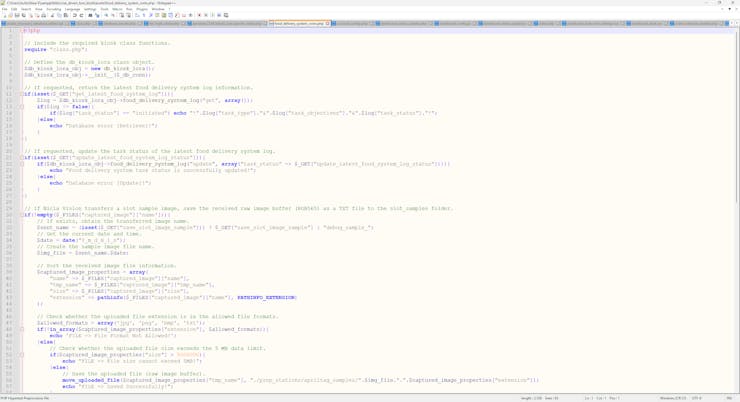
Task: Click the Windows (CR LF) status bar field
Action: tap(673, 398)
